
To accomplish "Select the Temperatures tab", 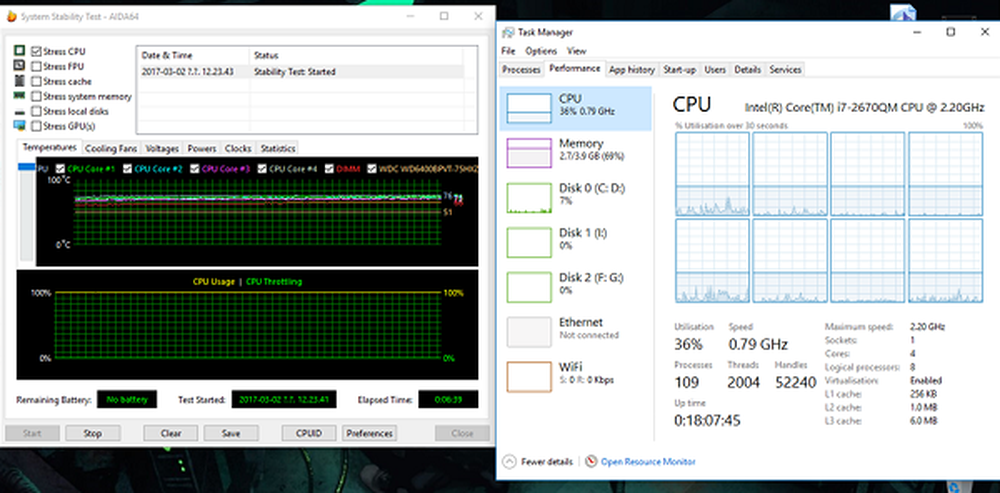I will click(x=50, y=147).
